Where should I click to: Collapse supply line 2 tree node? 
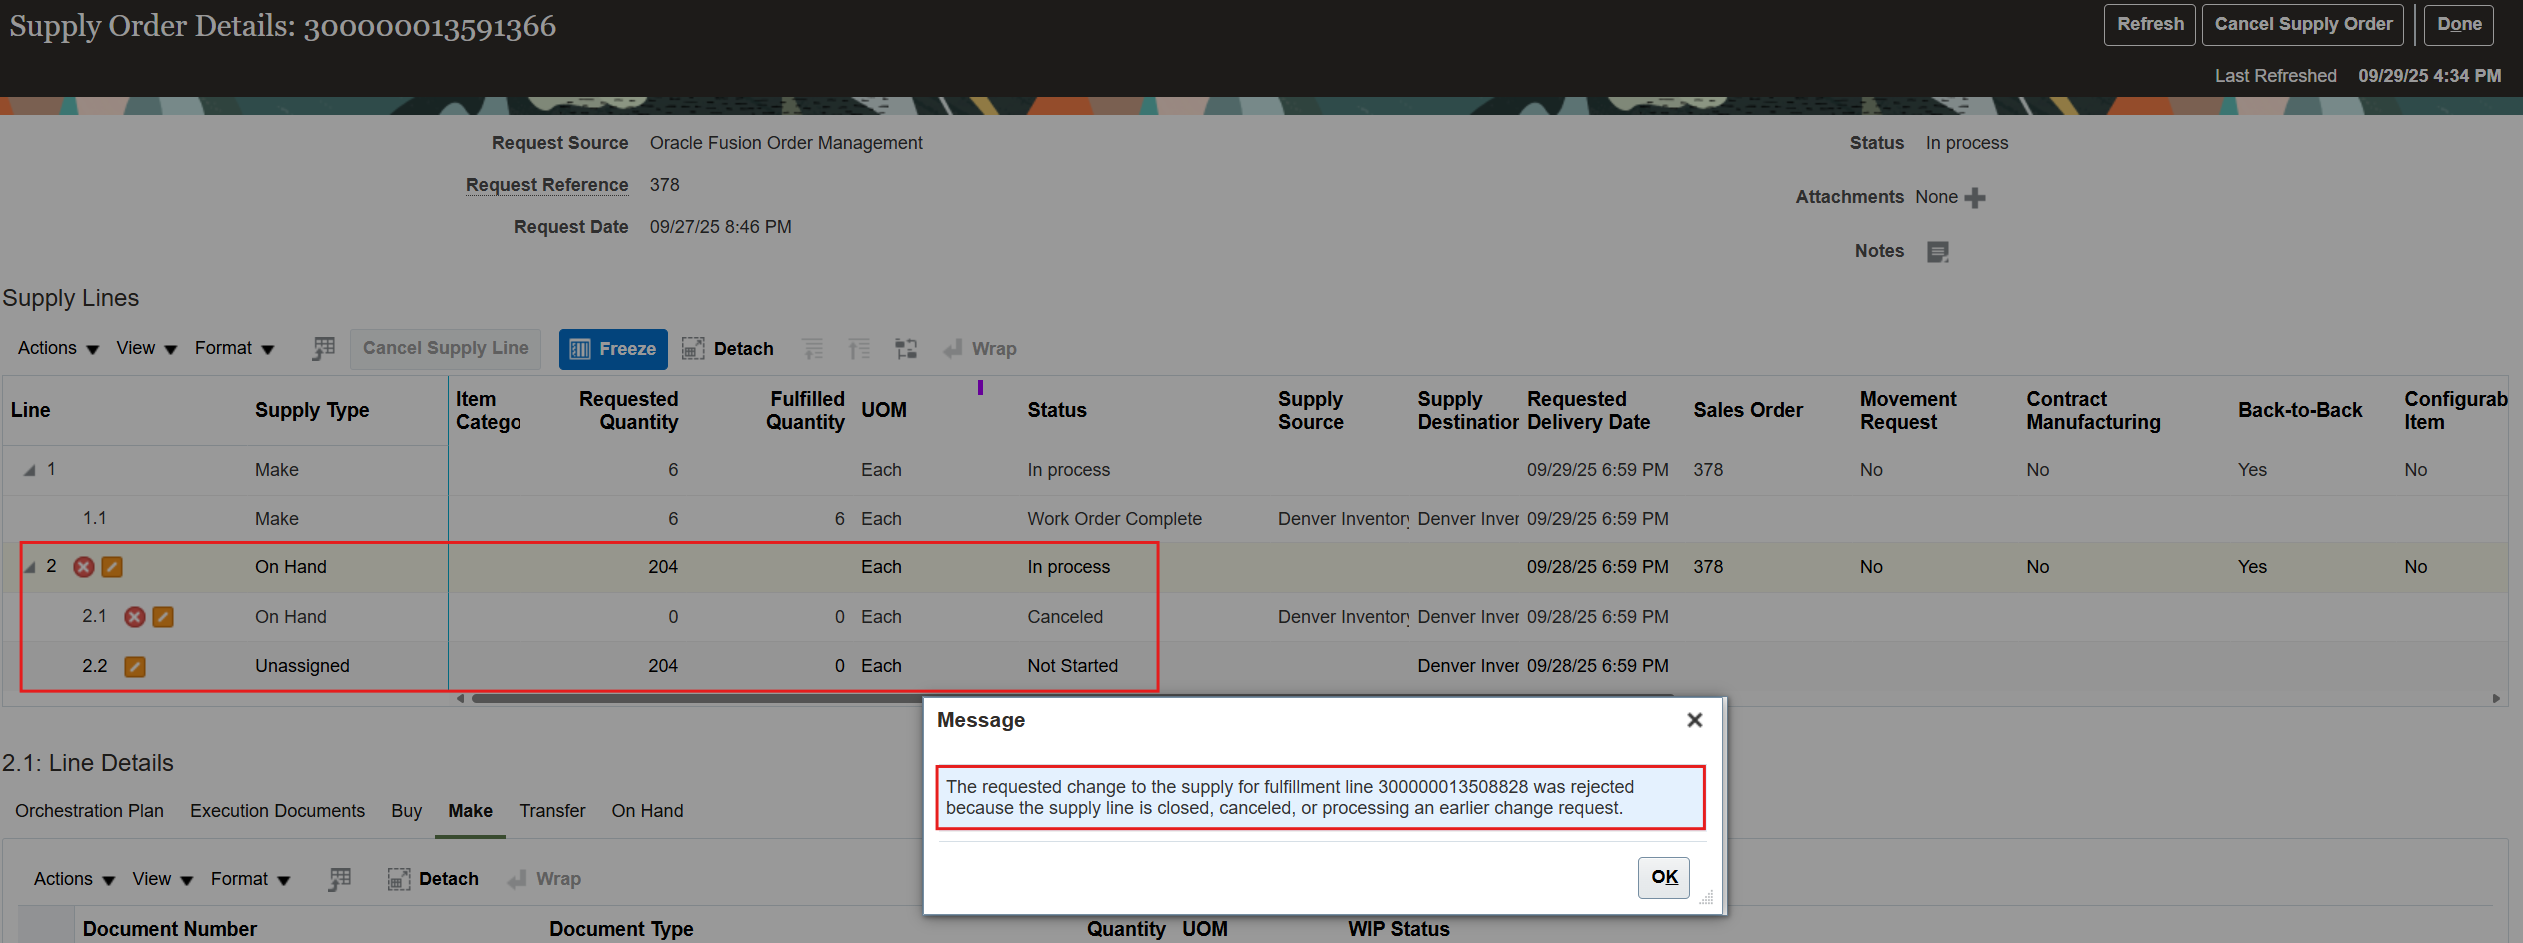pos(30,567)
